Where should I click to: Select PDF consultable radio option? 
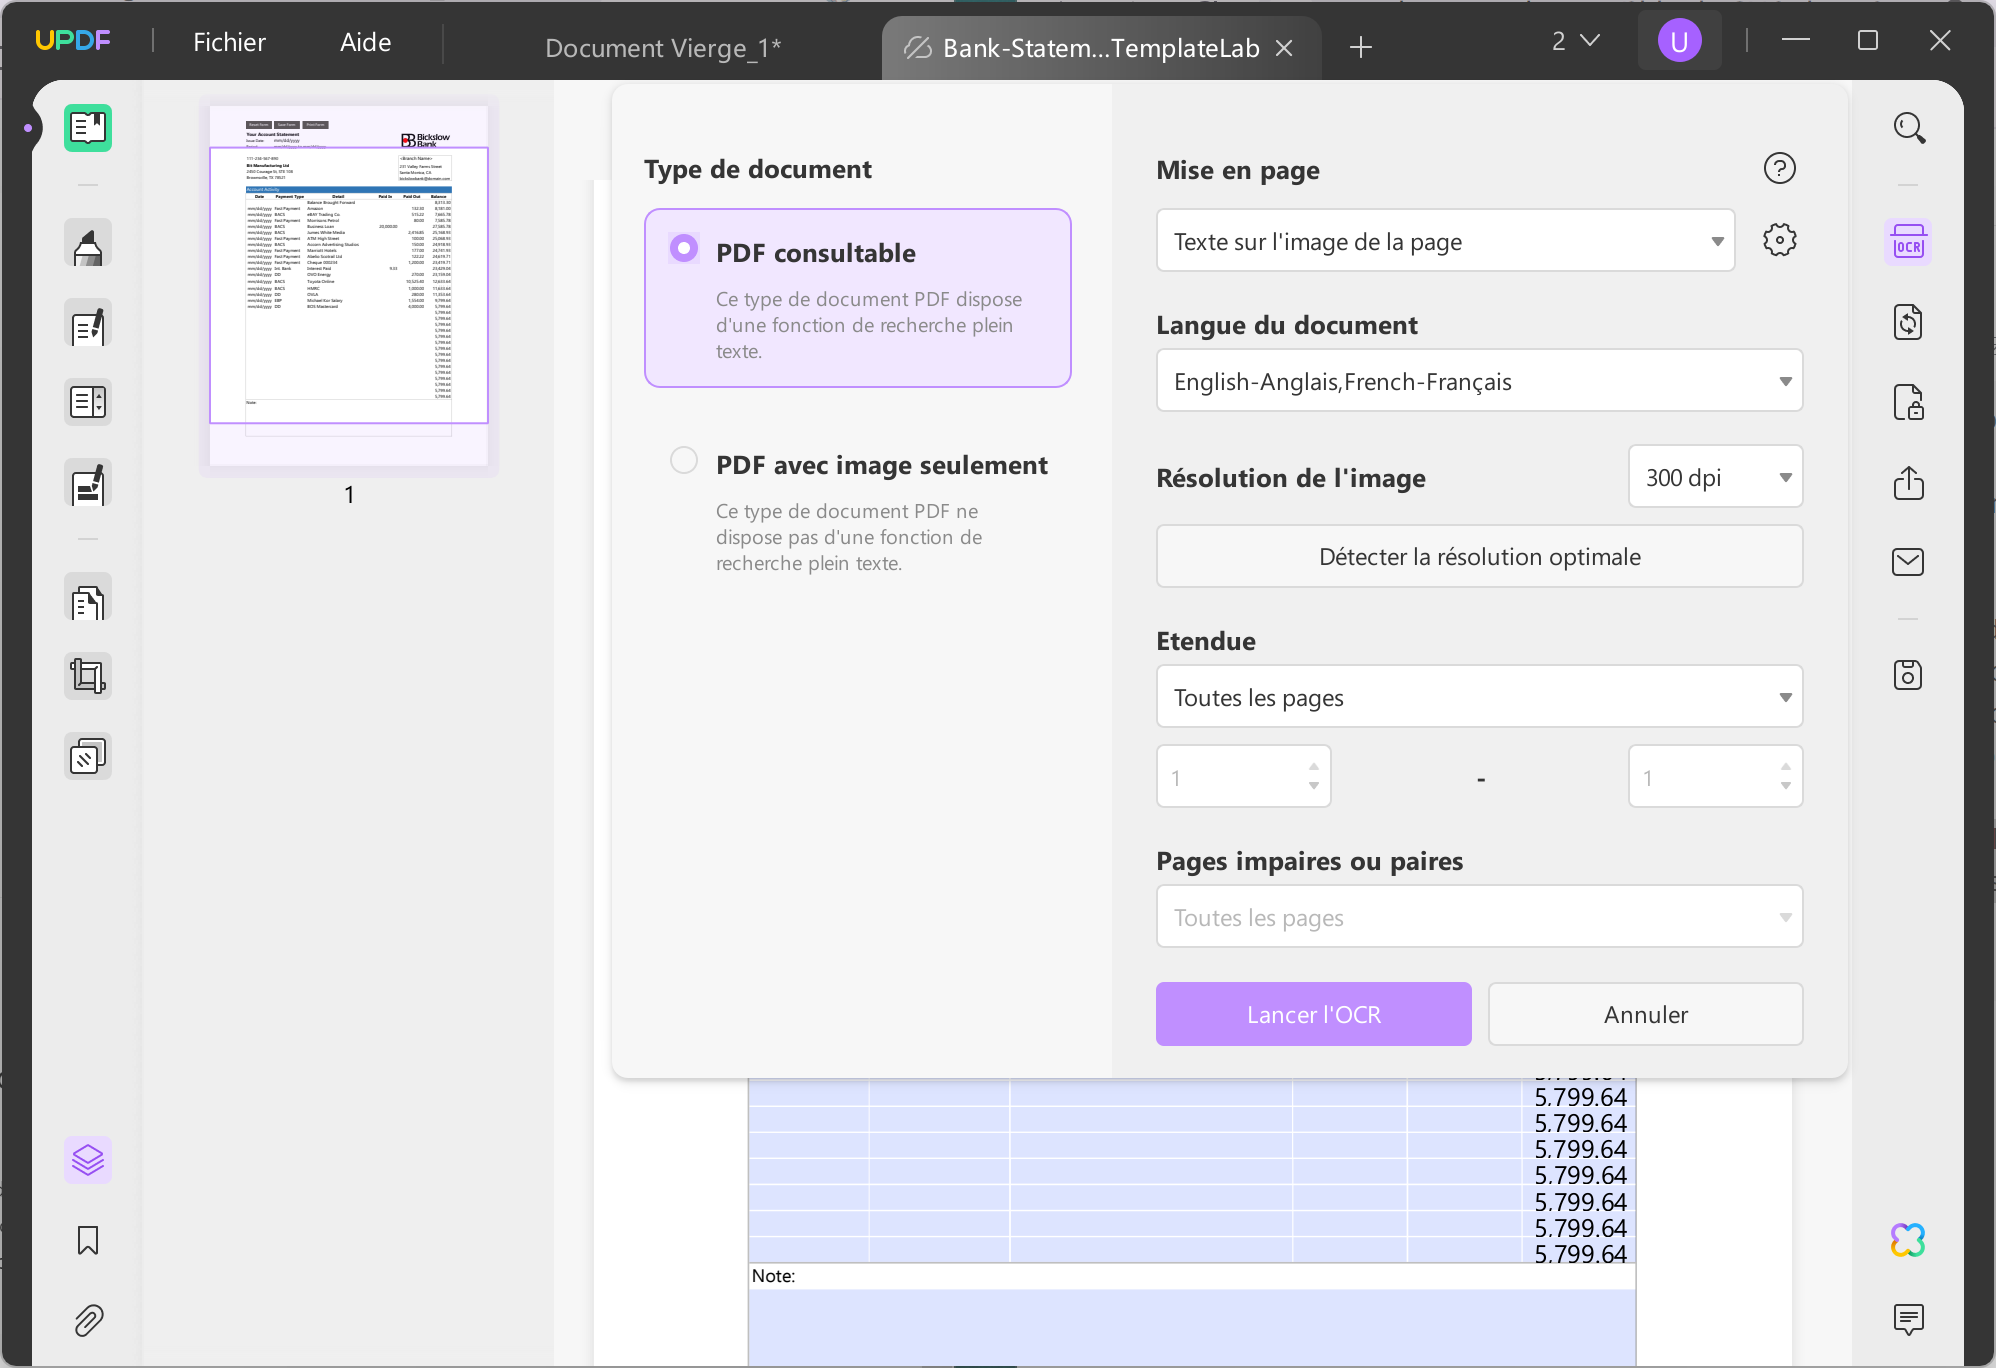(x=684, y=248)
